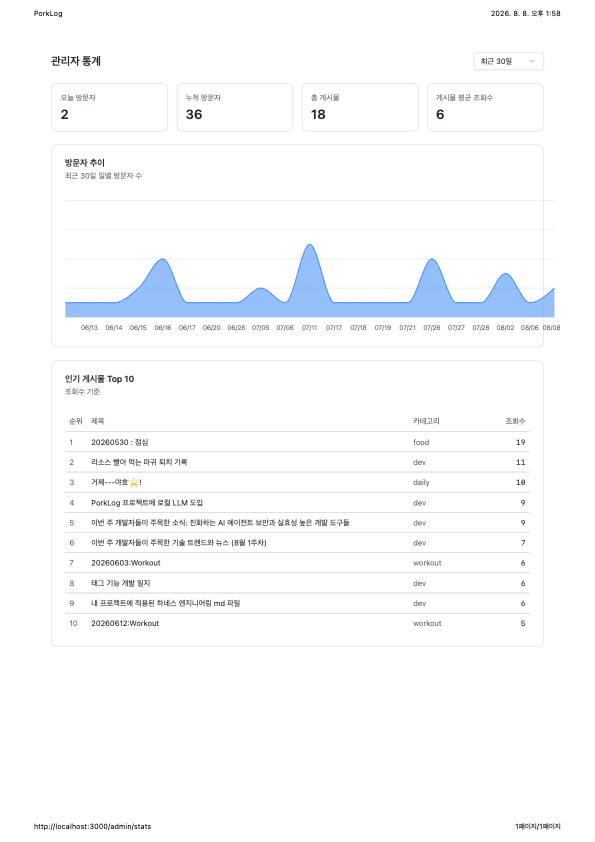Click the 카테고리 column header

click(x=426, y=422)
